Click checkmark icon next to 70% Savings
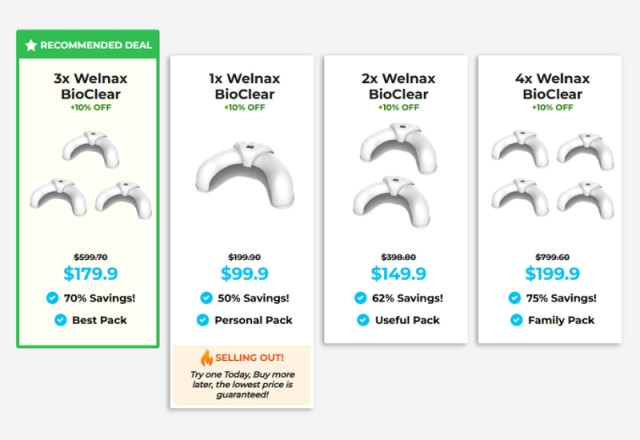Viewport: 640px width, 440px height. pos(52,297)
